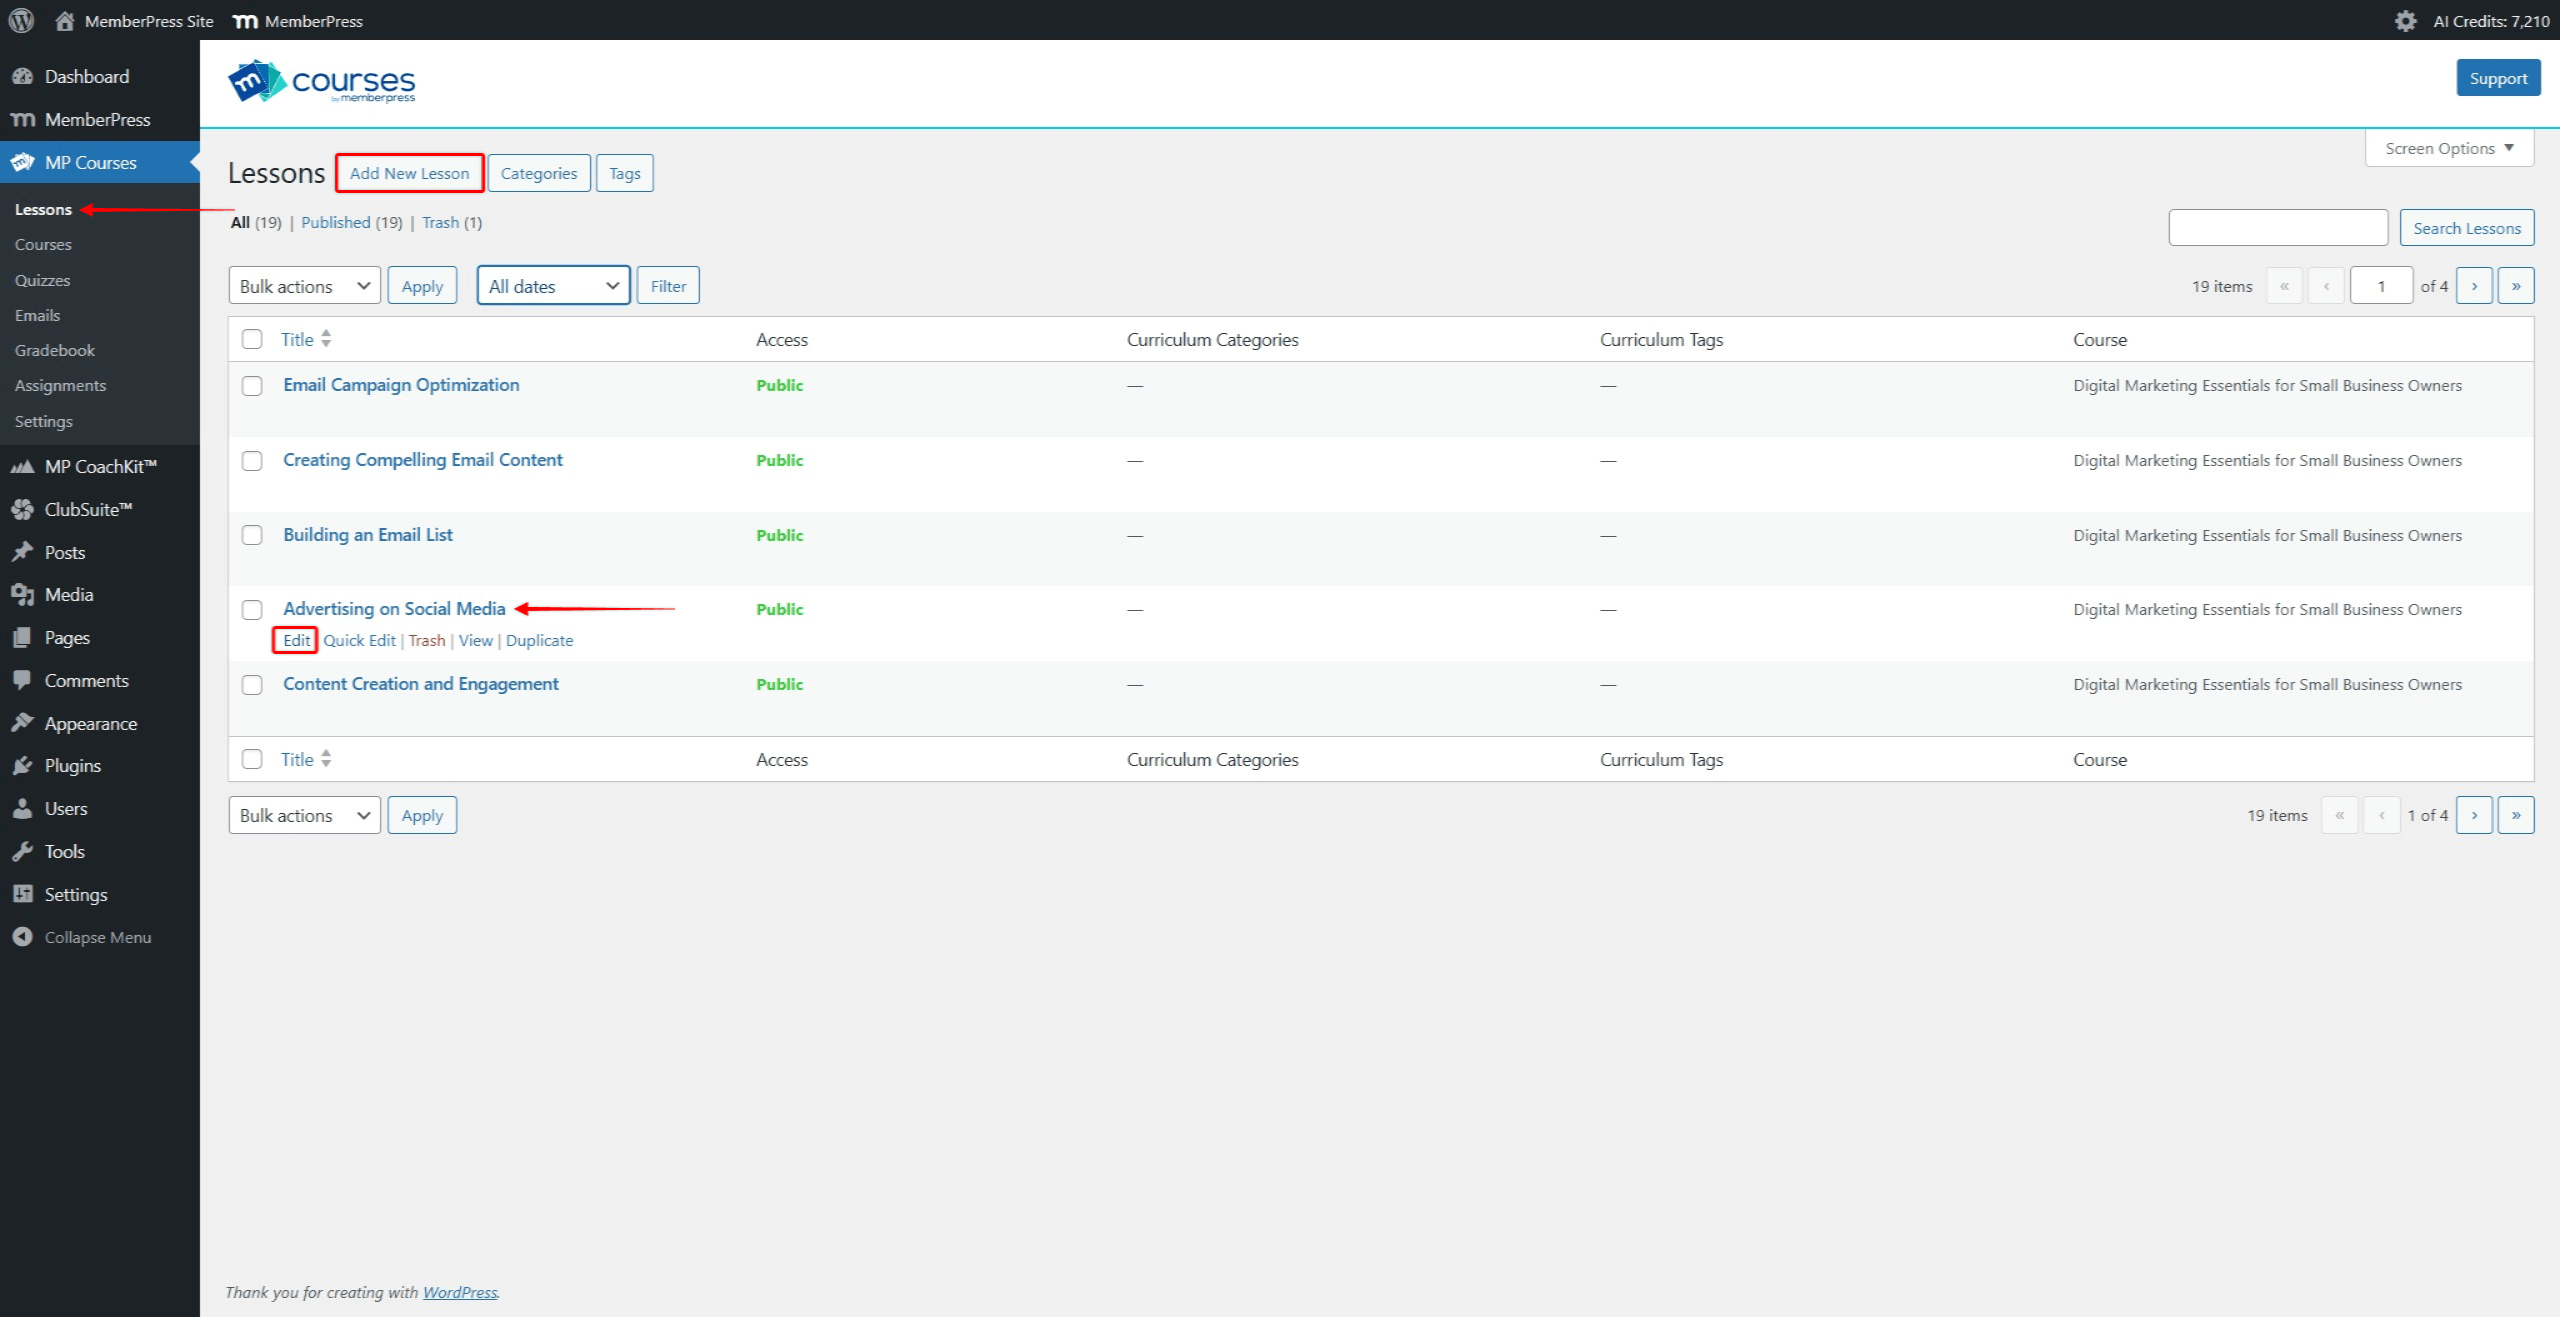Select all lessons via the header checkbox
Image resolution: width=2560 pixels, height=1317 pixels.
coord(252,339)
